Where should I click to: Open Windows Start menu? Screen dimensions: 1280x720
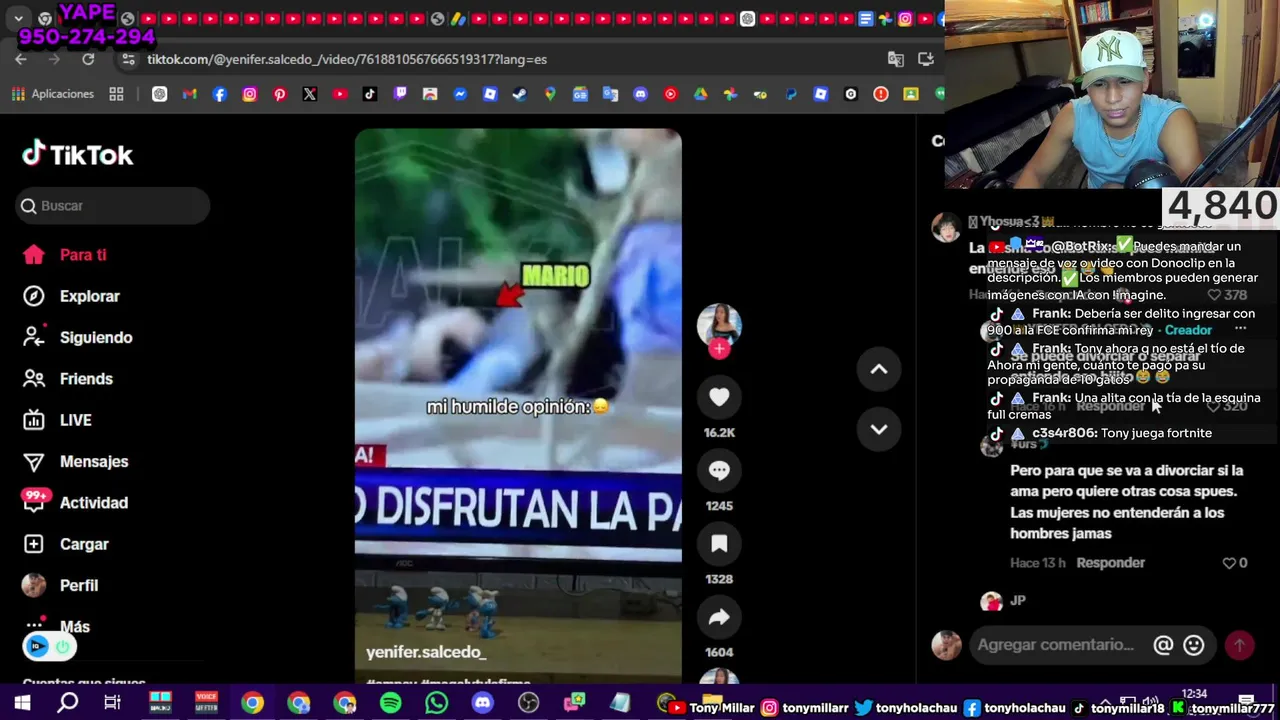point(21,703)
